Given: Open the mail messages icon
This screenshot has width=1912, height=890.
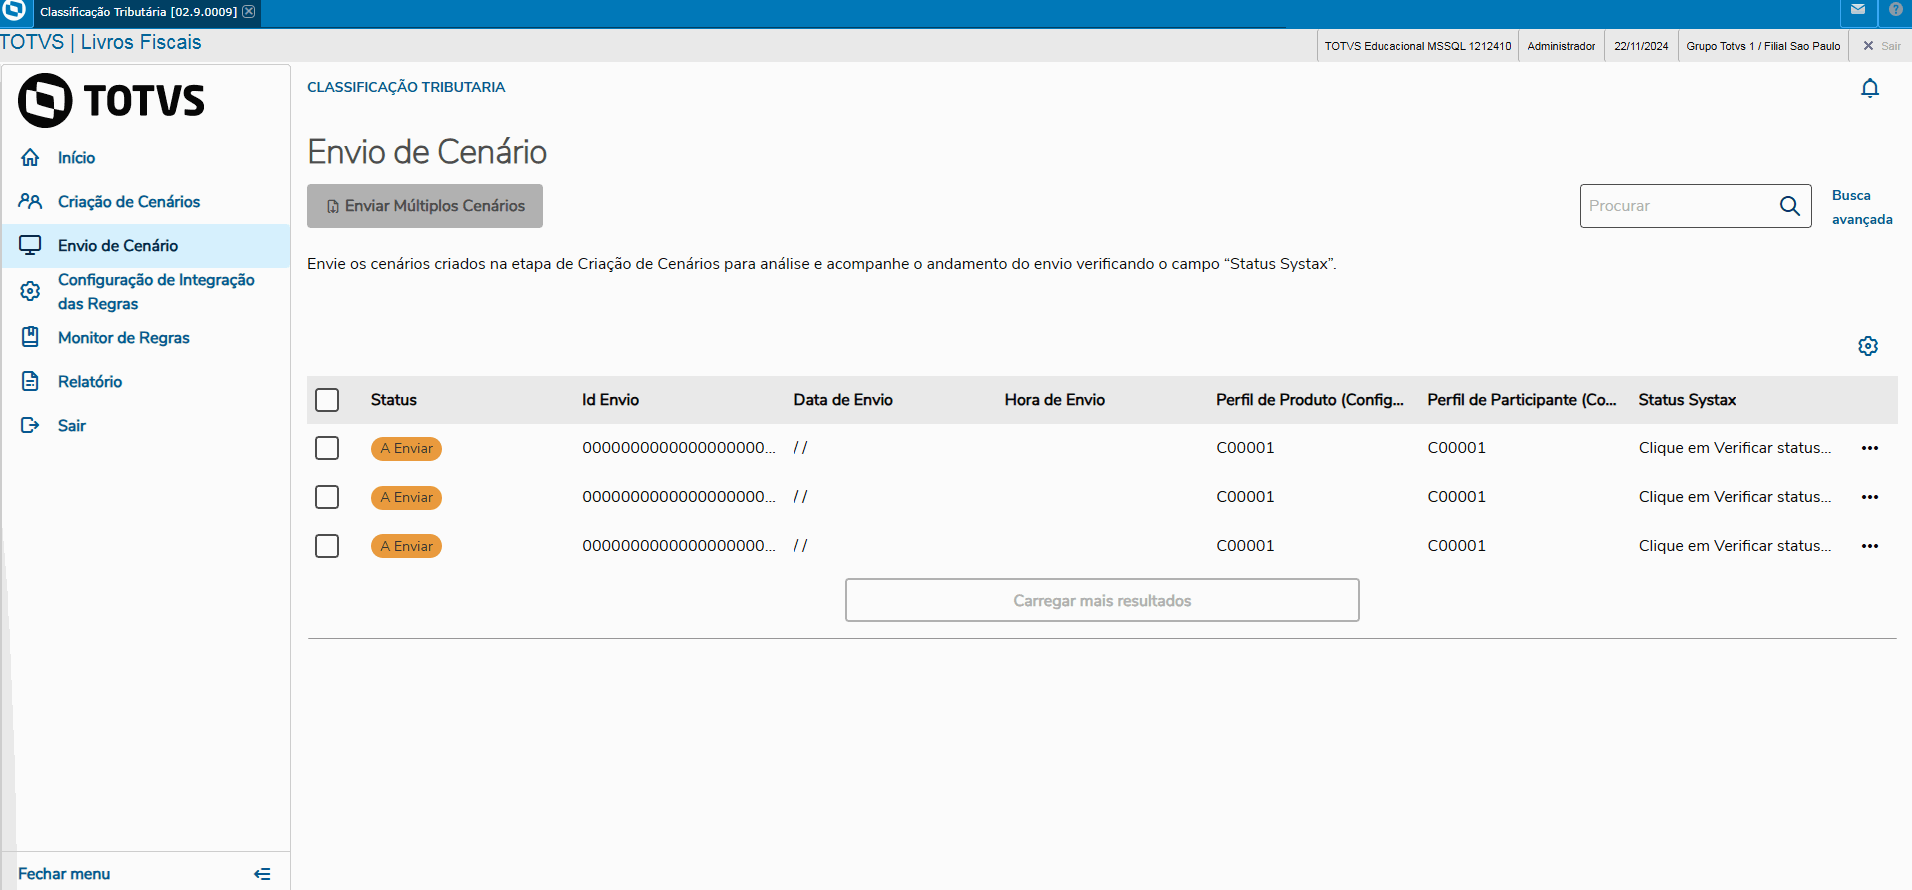Looking at the screenshot, I should [1858, 10].
